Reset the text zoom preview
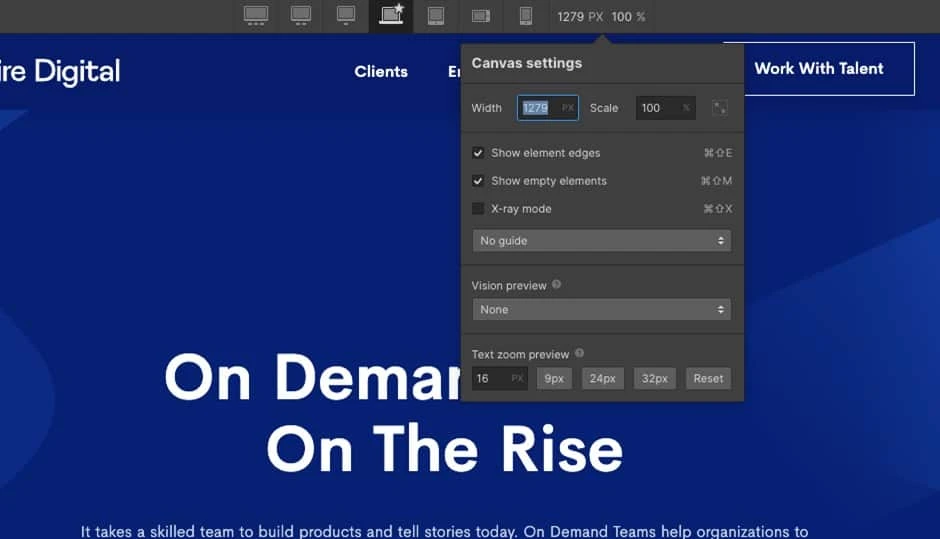This screenshot has width=940, height=539. 708,379
